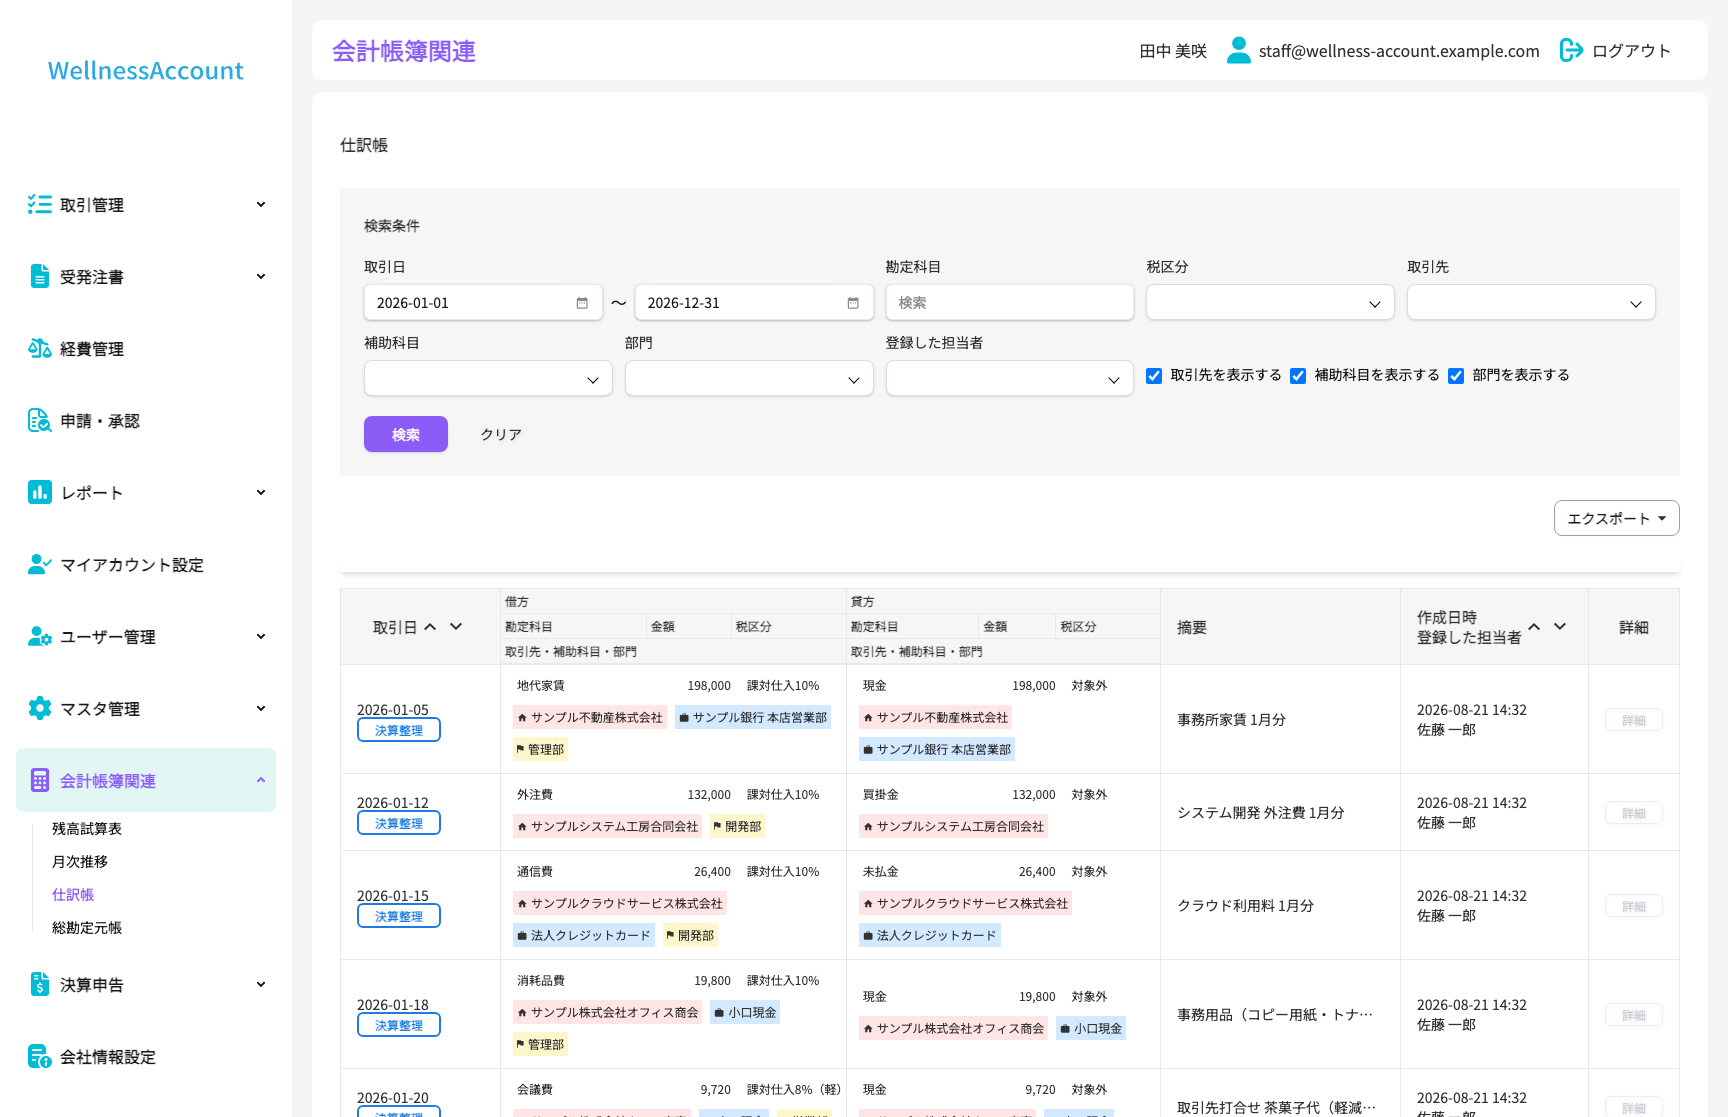Screen dimensions: 1728x1117
Task: Click the マスタ管理 gear icon
Action: tap(40, 709)
